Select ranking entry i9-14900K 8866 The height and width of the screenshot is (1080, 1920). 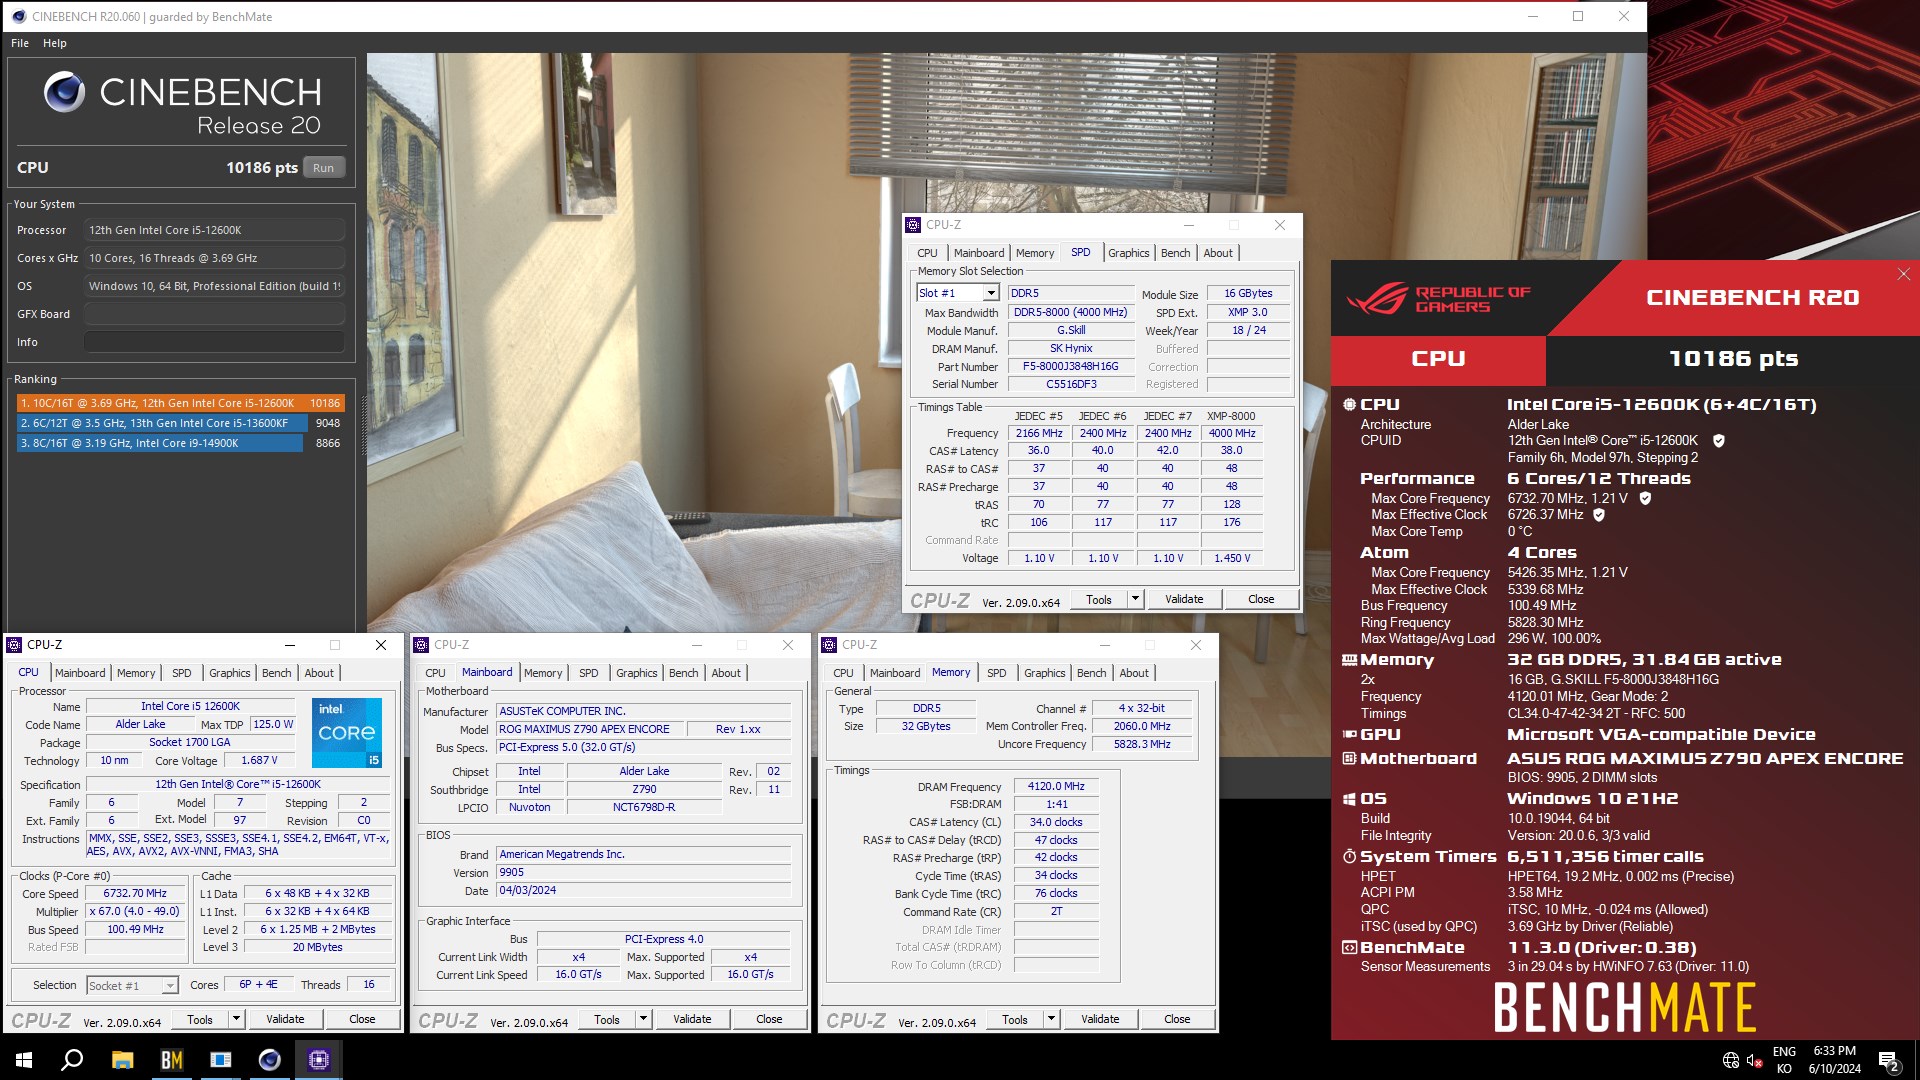(181, 443)
